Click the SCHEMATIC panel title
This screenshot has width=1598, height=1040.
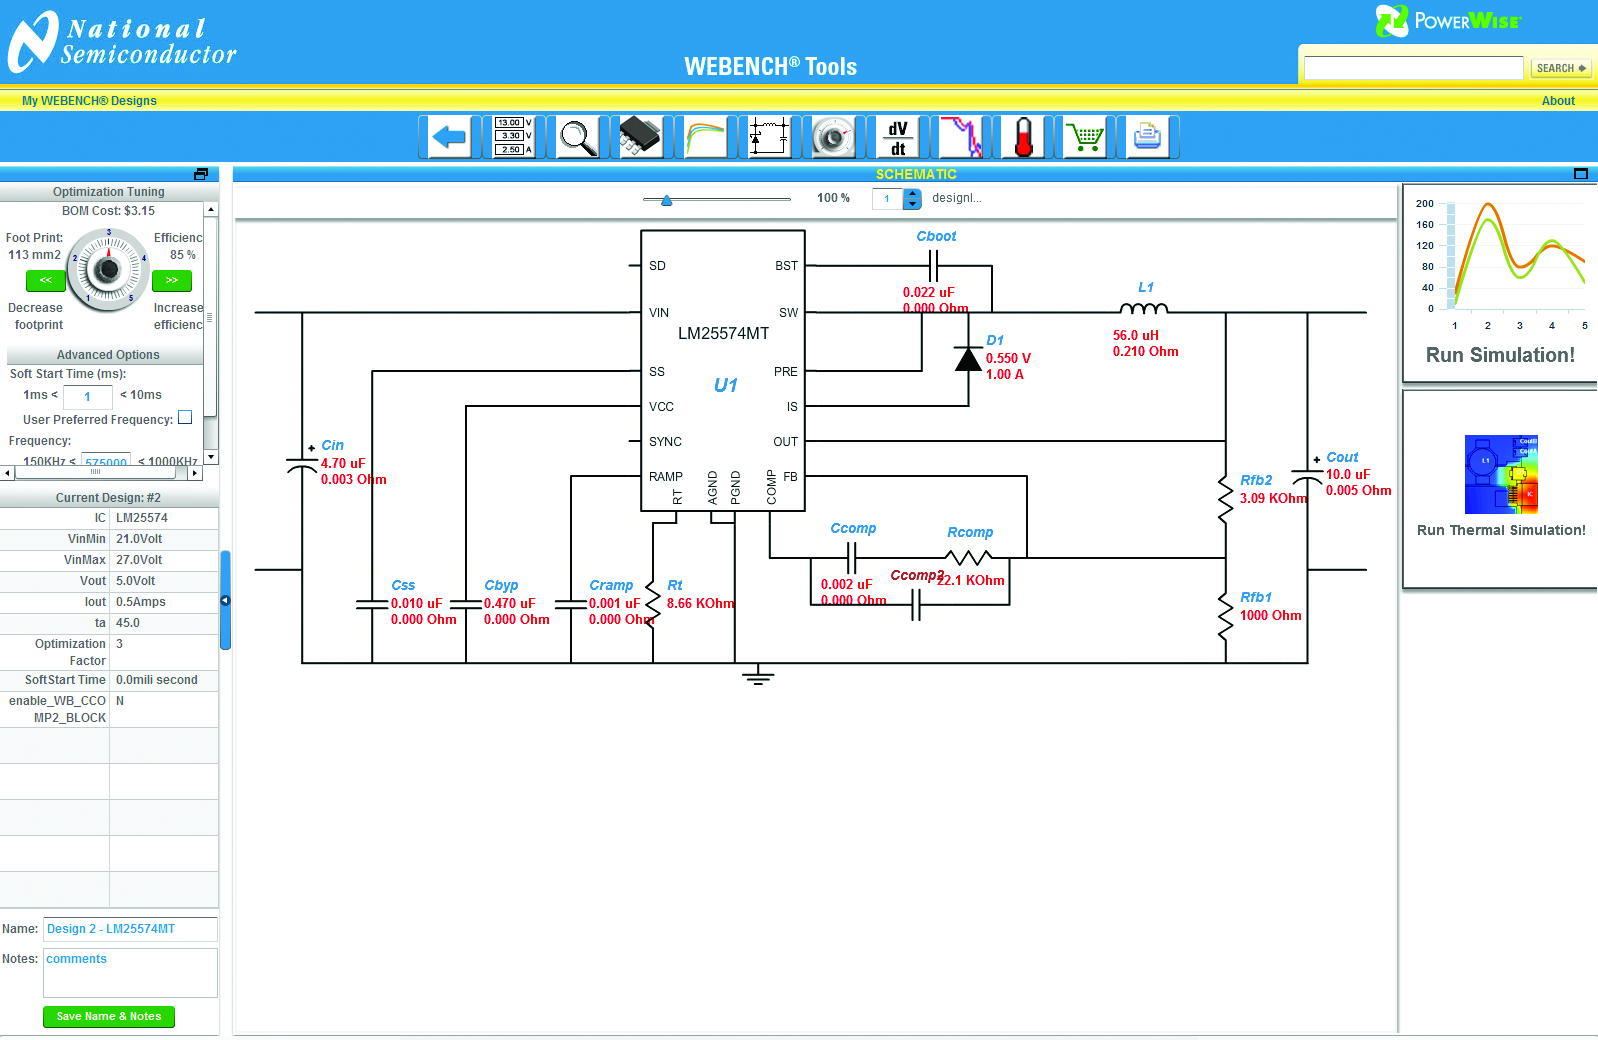(916, 174)
